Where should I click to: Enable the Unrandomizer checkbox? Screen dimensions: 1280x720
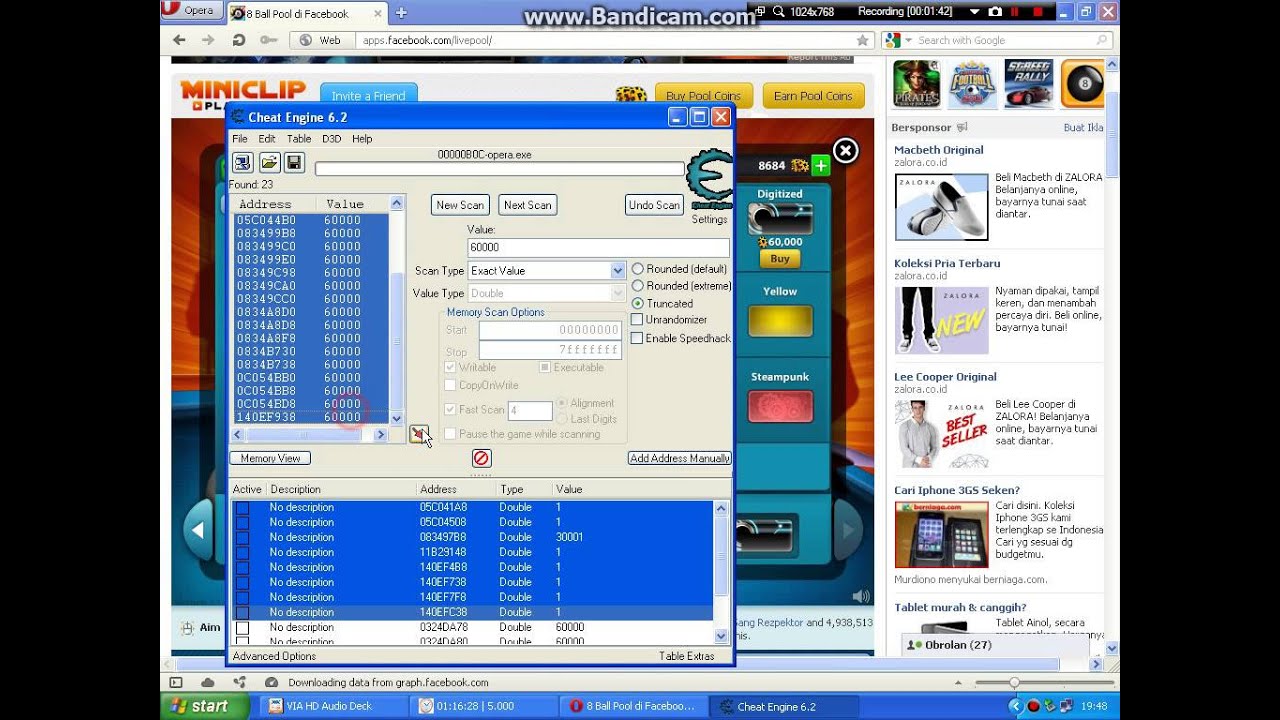[637, 320]
